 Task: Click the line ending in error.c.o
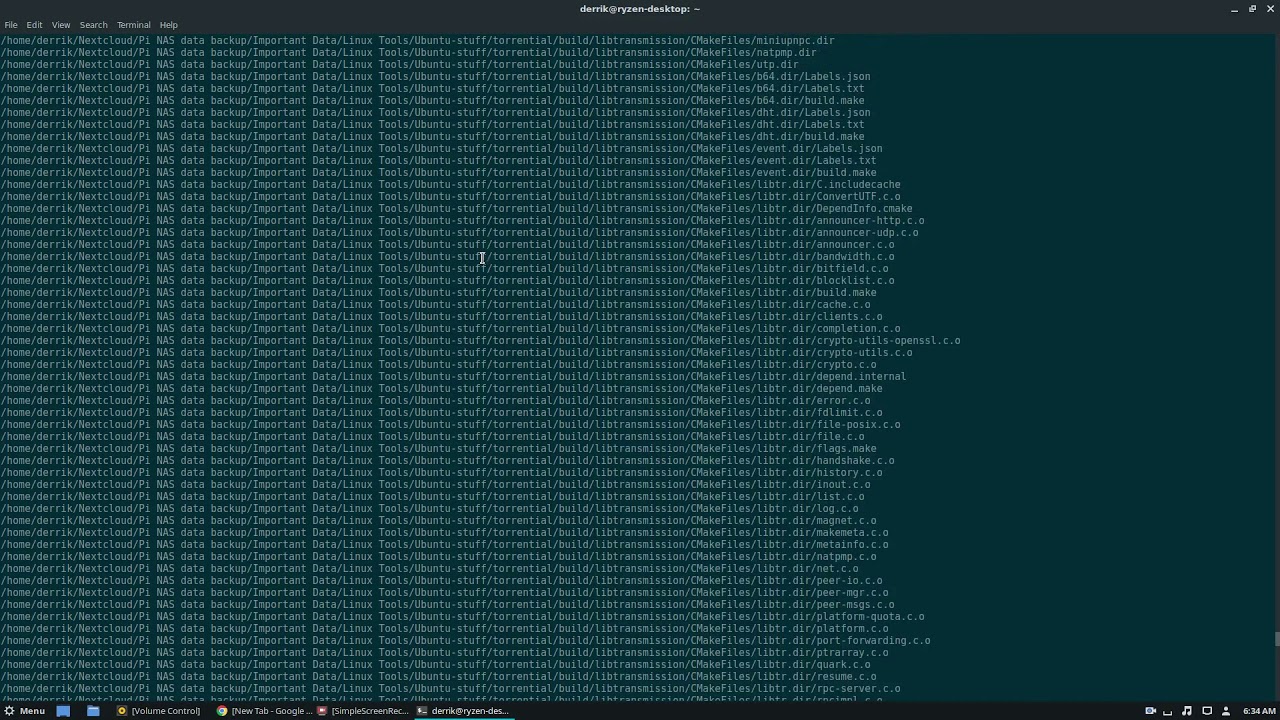435,400
